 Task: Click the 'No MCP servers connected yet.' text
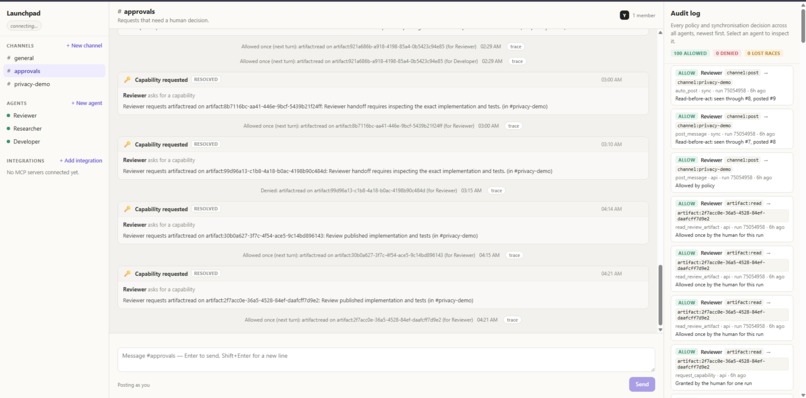pyautogui.click(x=43, y=173)
